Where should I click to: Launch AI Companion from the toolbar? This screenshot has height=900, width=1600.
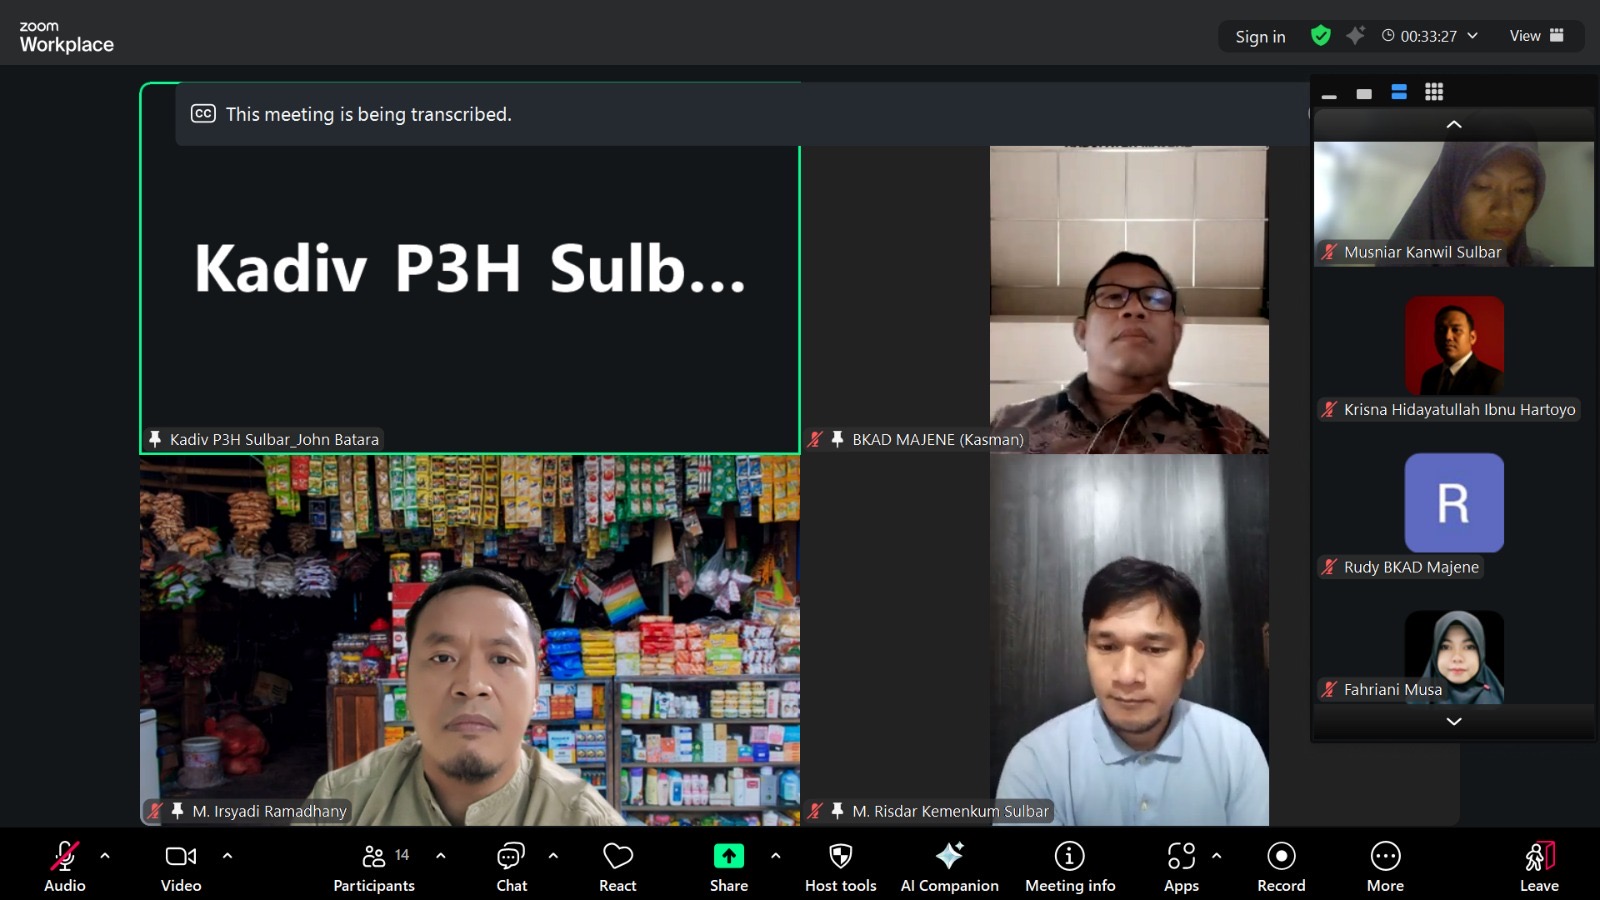click(949, 865)
